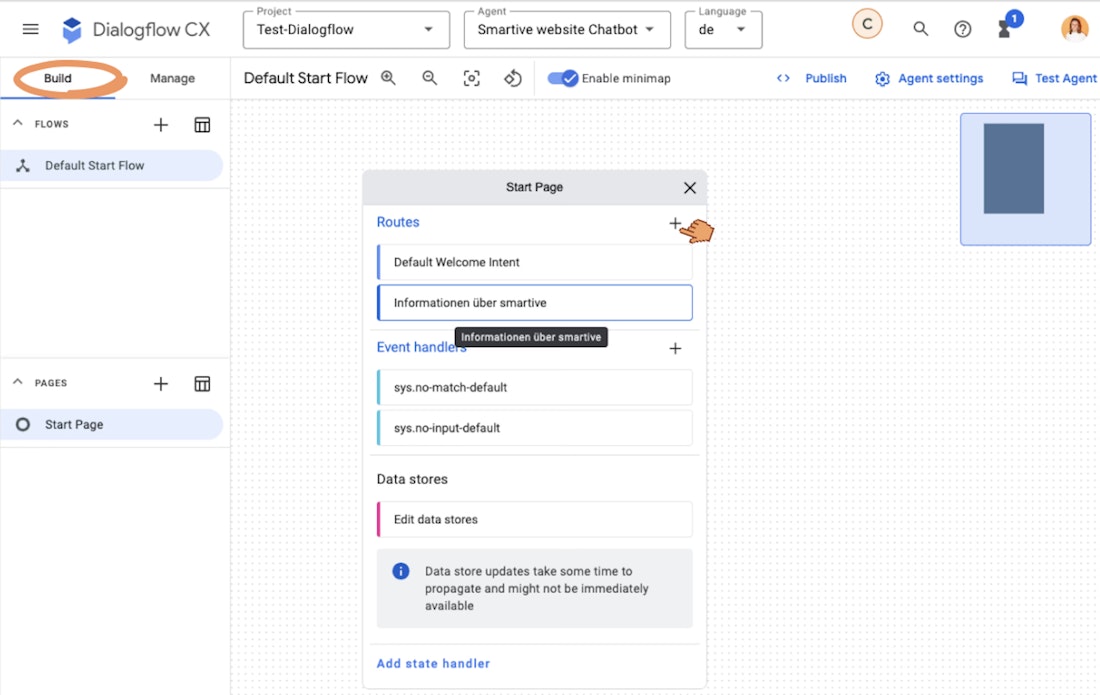Open the Informationen über smartive route
Viewport: 1100px width, 695px height.
(535, 302)
